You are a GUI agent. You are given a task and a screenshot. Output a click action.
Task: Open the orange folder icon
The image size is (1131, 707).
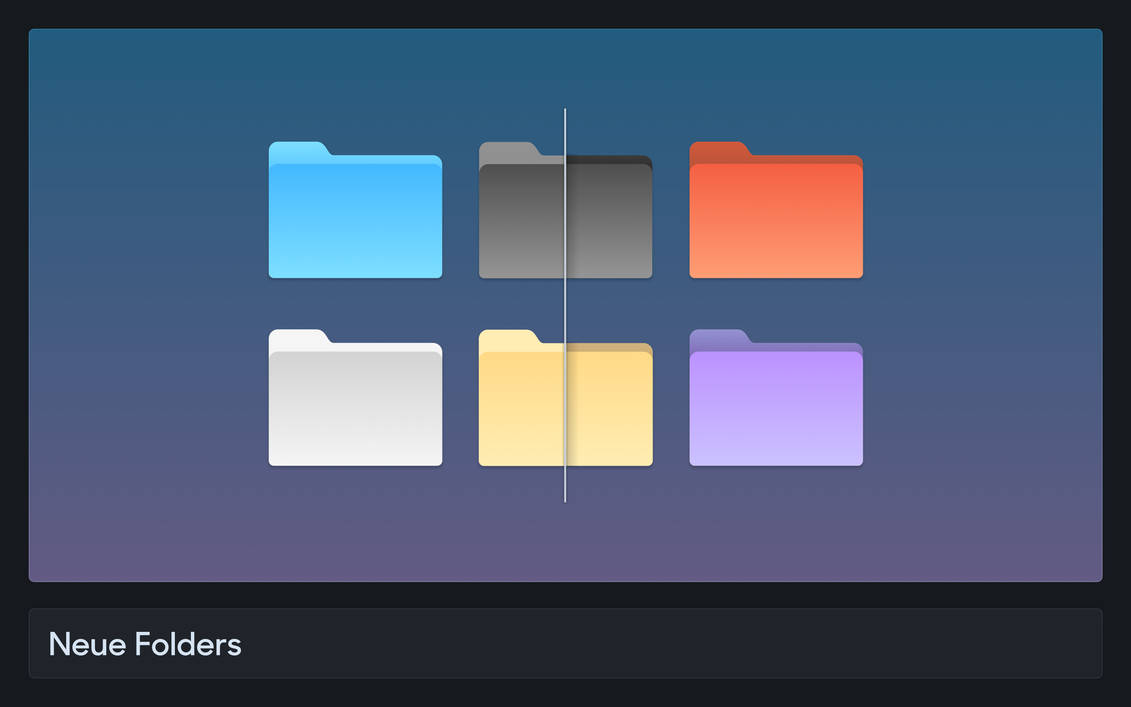[775, 215]
